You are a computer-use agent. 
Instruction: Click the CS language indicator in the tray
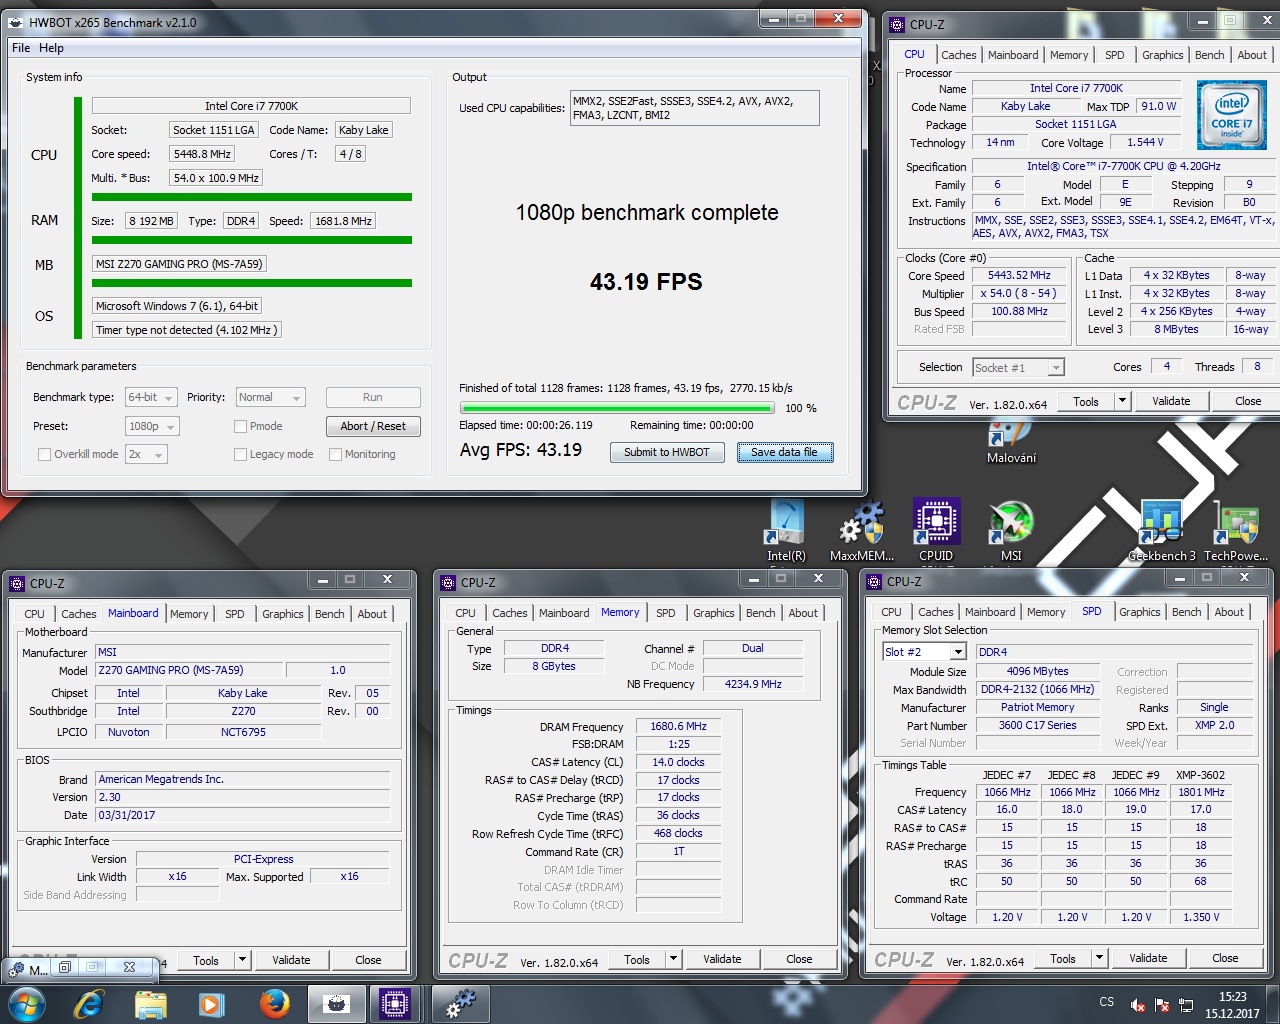tap(1106, 1002)
